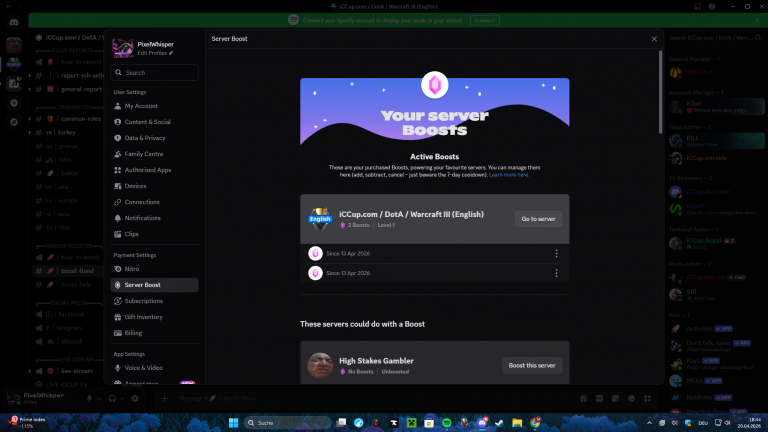Image resolution: width=768 pixels, height=432 pixels.
Task: Click the Go to server button
Action: 538,219
